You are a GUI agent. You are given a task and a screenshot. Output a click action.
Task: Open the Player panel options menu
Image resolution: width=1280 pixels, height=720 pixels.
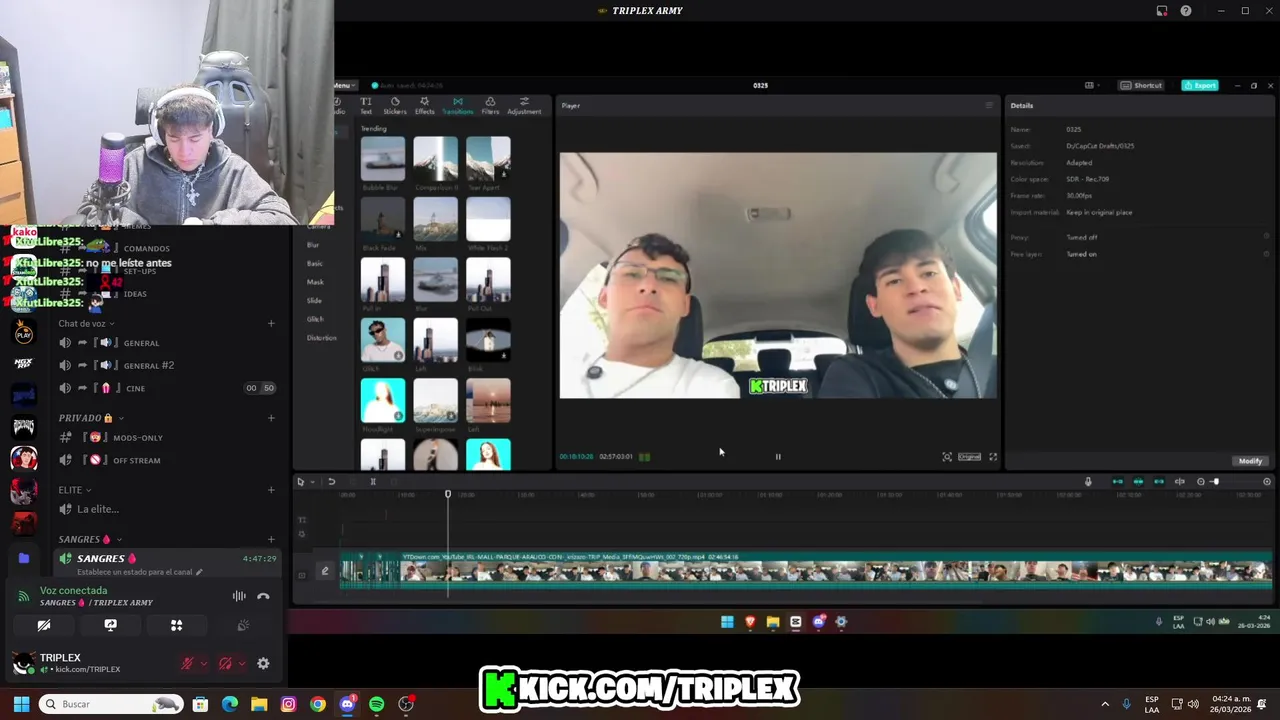(x=989, y=105)
